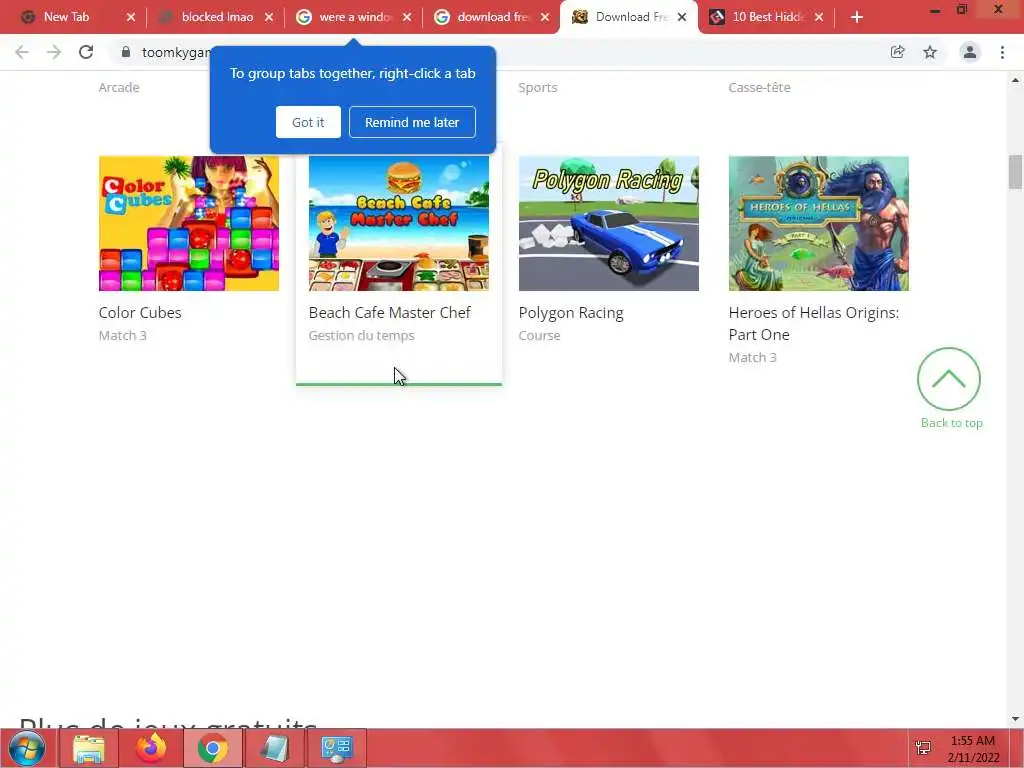Close the 'blocked lmao' tab
1024x768 pixels.
269,17
